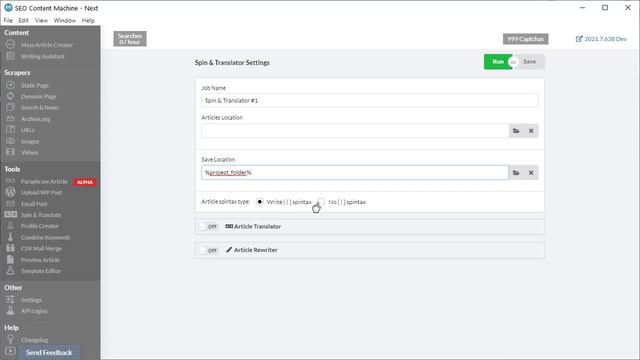Toggle Article Rewriter on
The height and width of the screenshot is (360, 640).
[209, 250]
